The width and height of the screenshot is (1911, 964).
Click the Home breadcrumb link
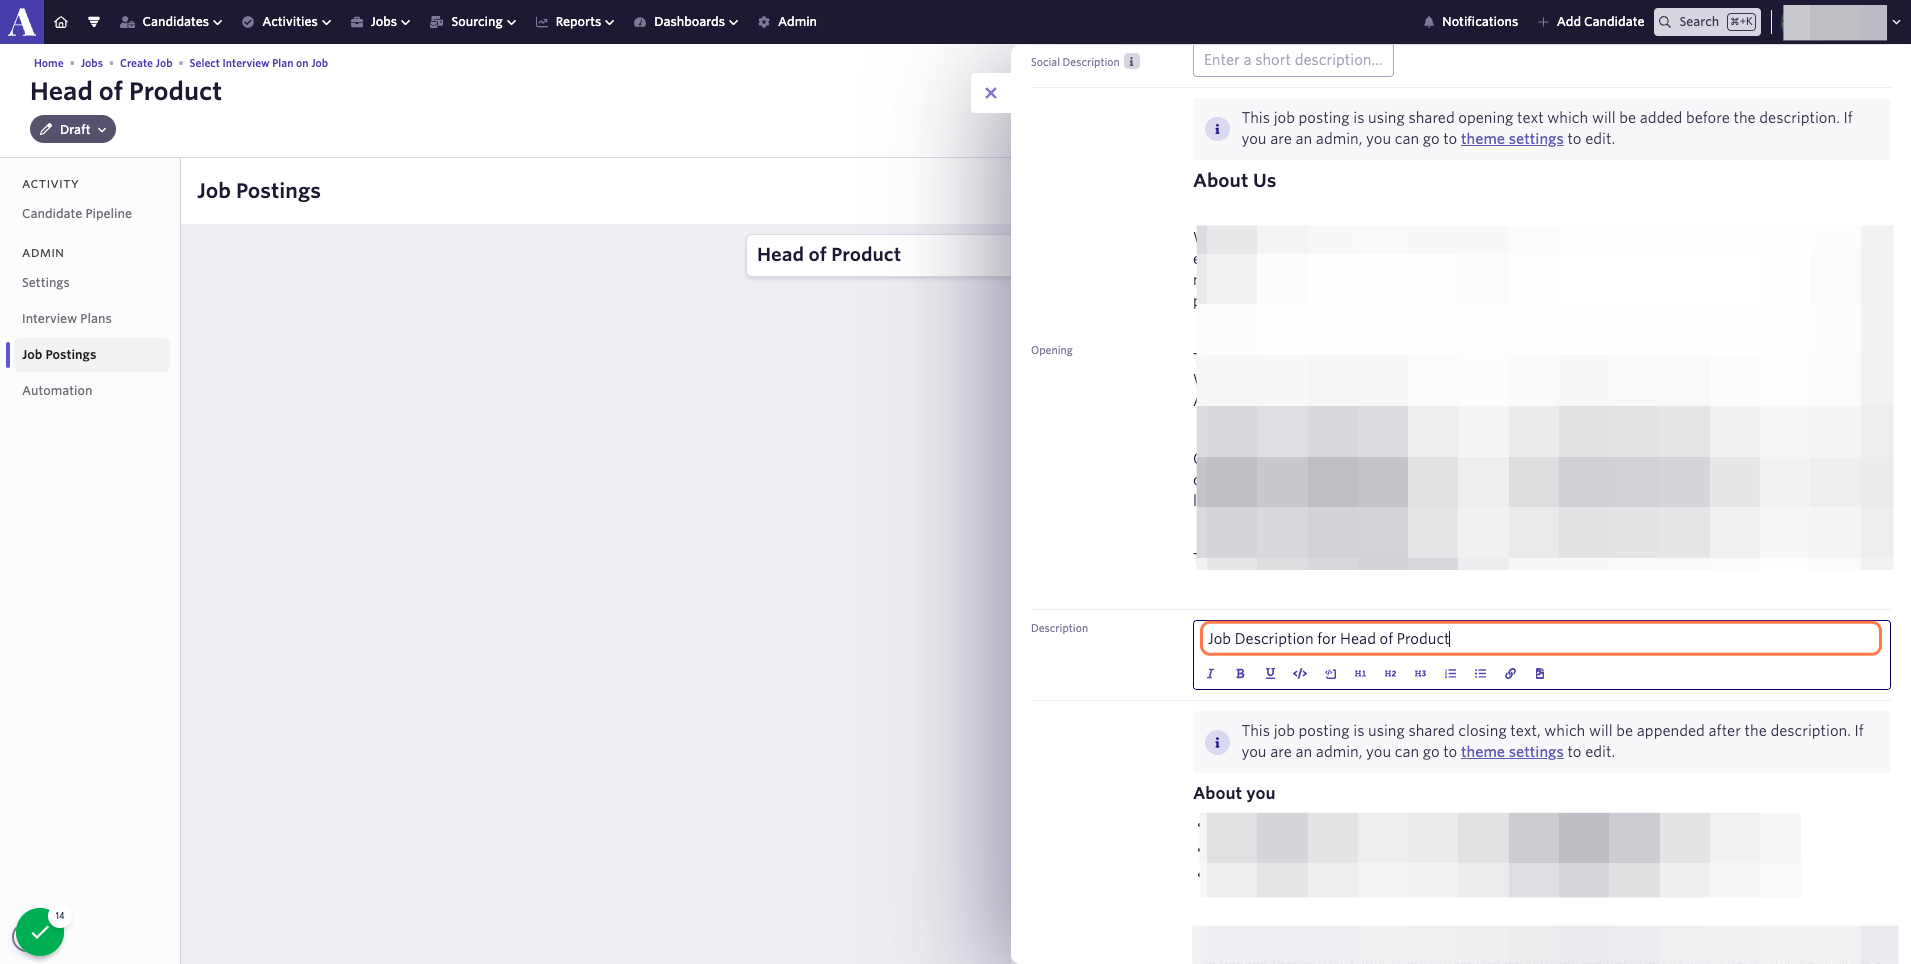tap(49, 63)
